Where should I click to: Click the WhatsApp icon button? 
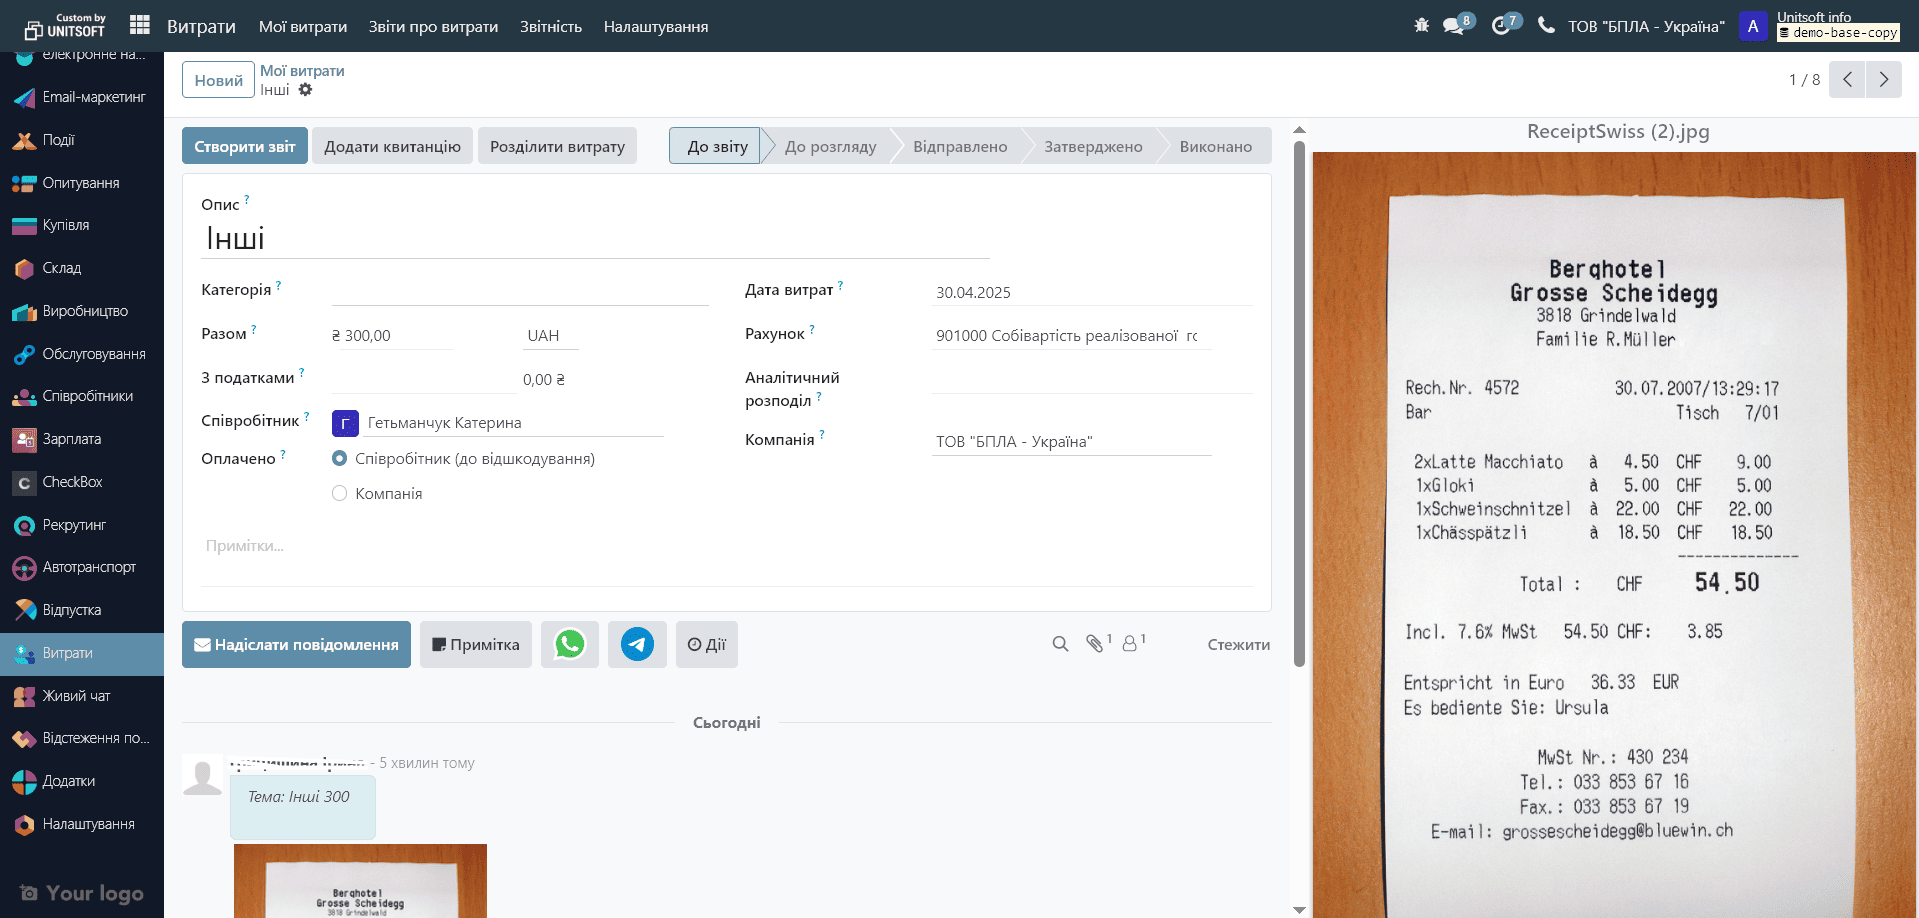coord(570,644)
